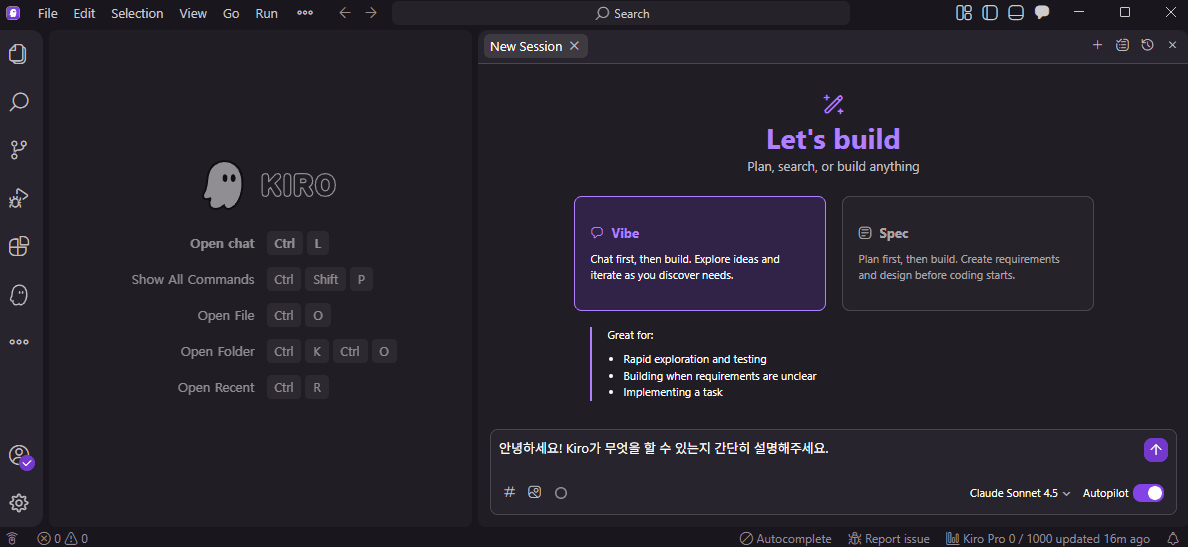Open the additional views ellipsis in activity bar
The height and width of the screenshot is (547, 1188).
(18, 342)
